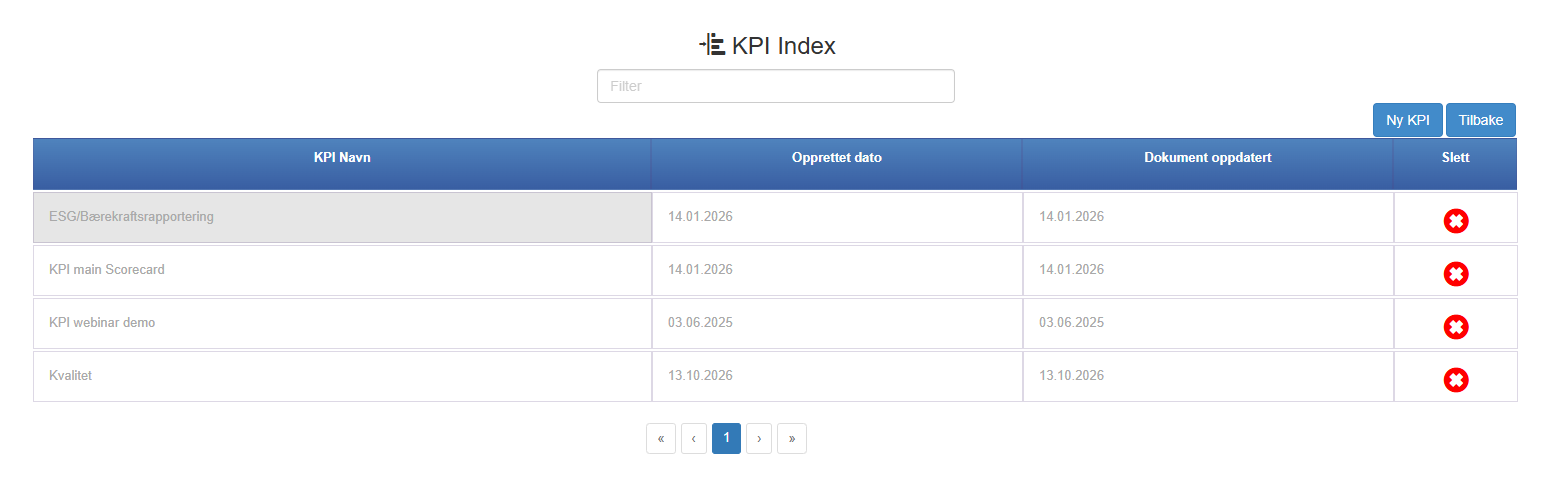Click the Slett column header

1455,163
